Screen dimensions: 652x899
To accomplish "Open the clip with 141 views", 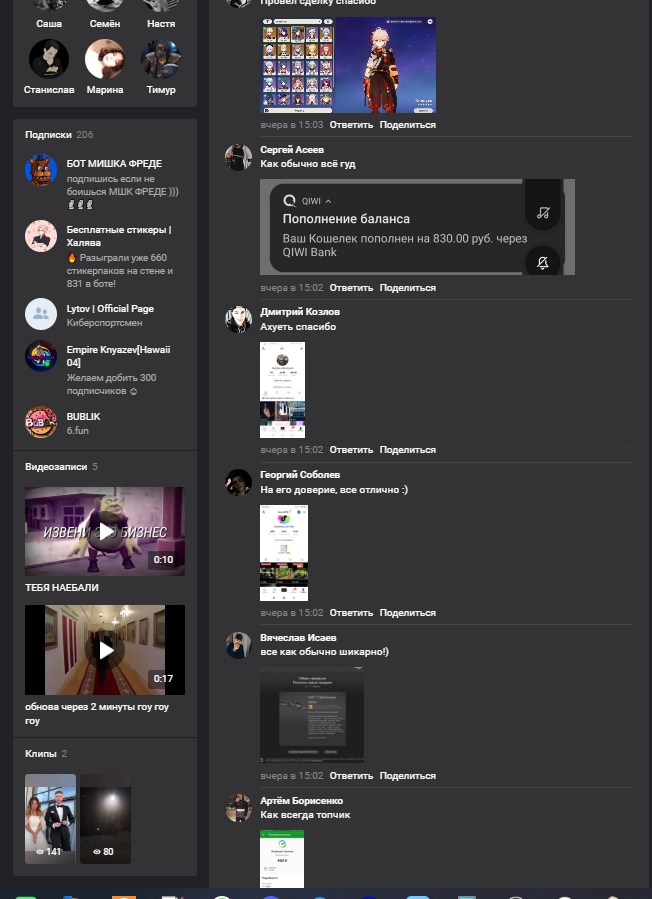I will [x=50, y=819].
